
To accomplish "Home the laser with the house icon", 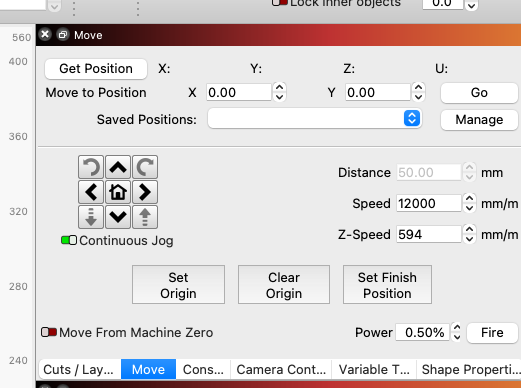I will [118, 192].
